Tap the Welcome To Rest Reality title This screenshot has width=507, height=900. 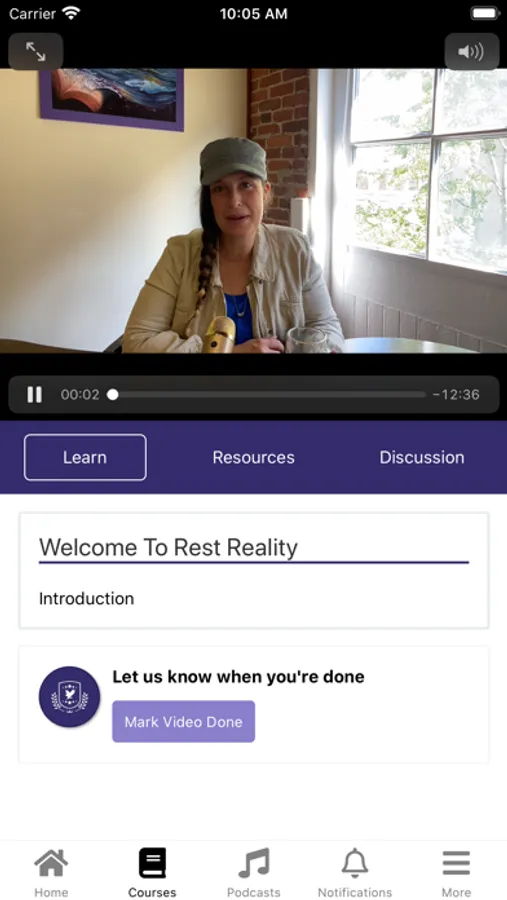pos(168,548)
